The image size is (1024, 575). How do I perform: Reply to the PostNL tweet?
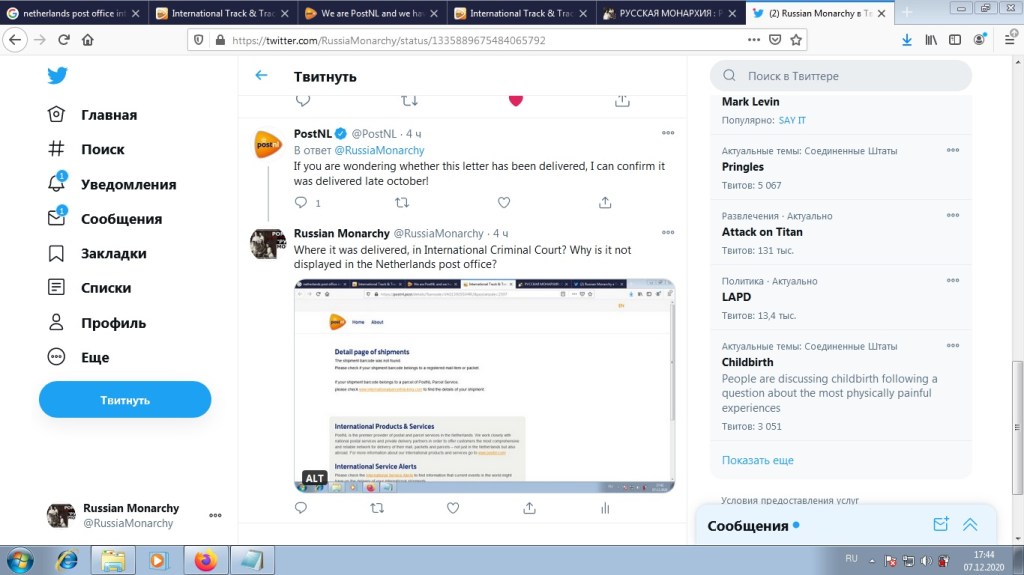(302, 202)
